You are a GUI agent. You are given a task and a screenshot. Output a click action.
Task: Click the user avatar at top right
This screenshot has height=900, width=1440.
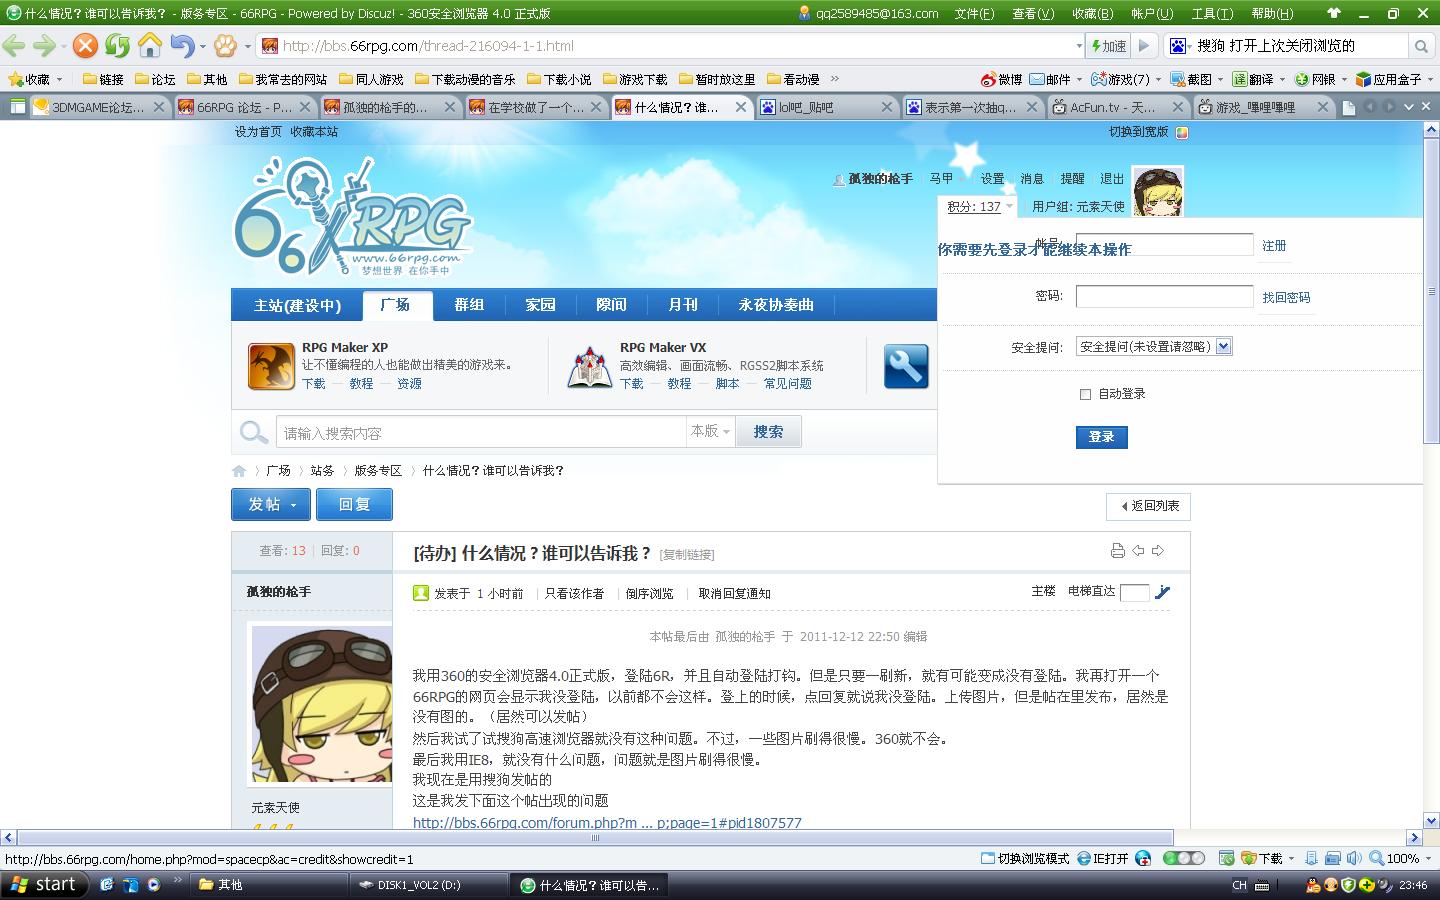coord(1157,191)
